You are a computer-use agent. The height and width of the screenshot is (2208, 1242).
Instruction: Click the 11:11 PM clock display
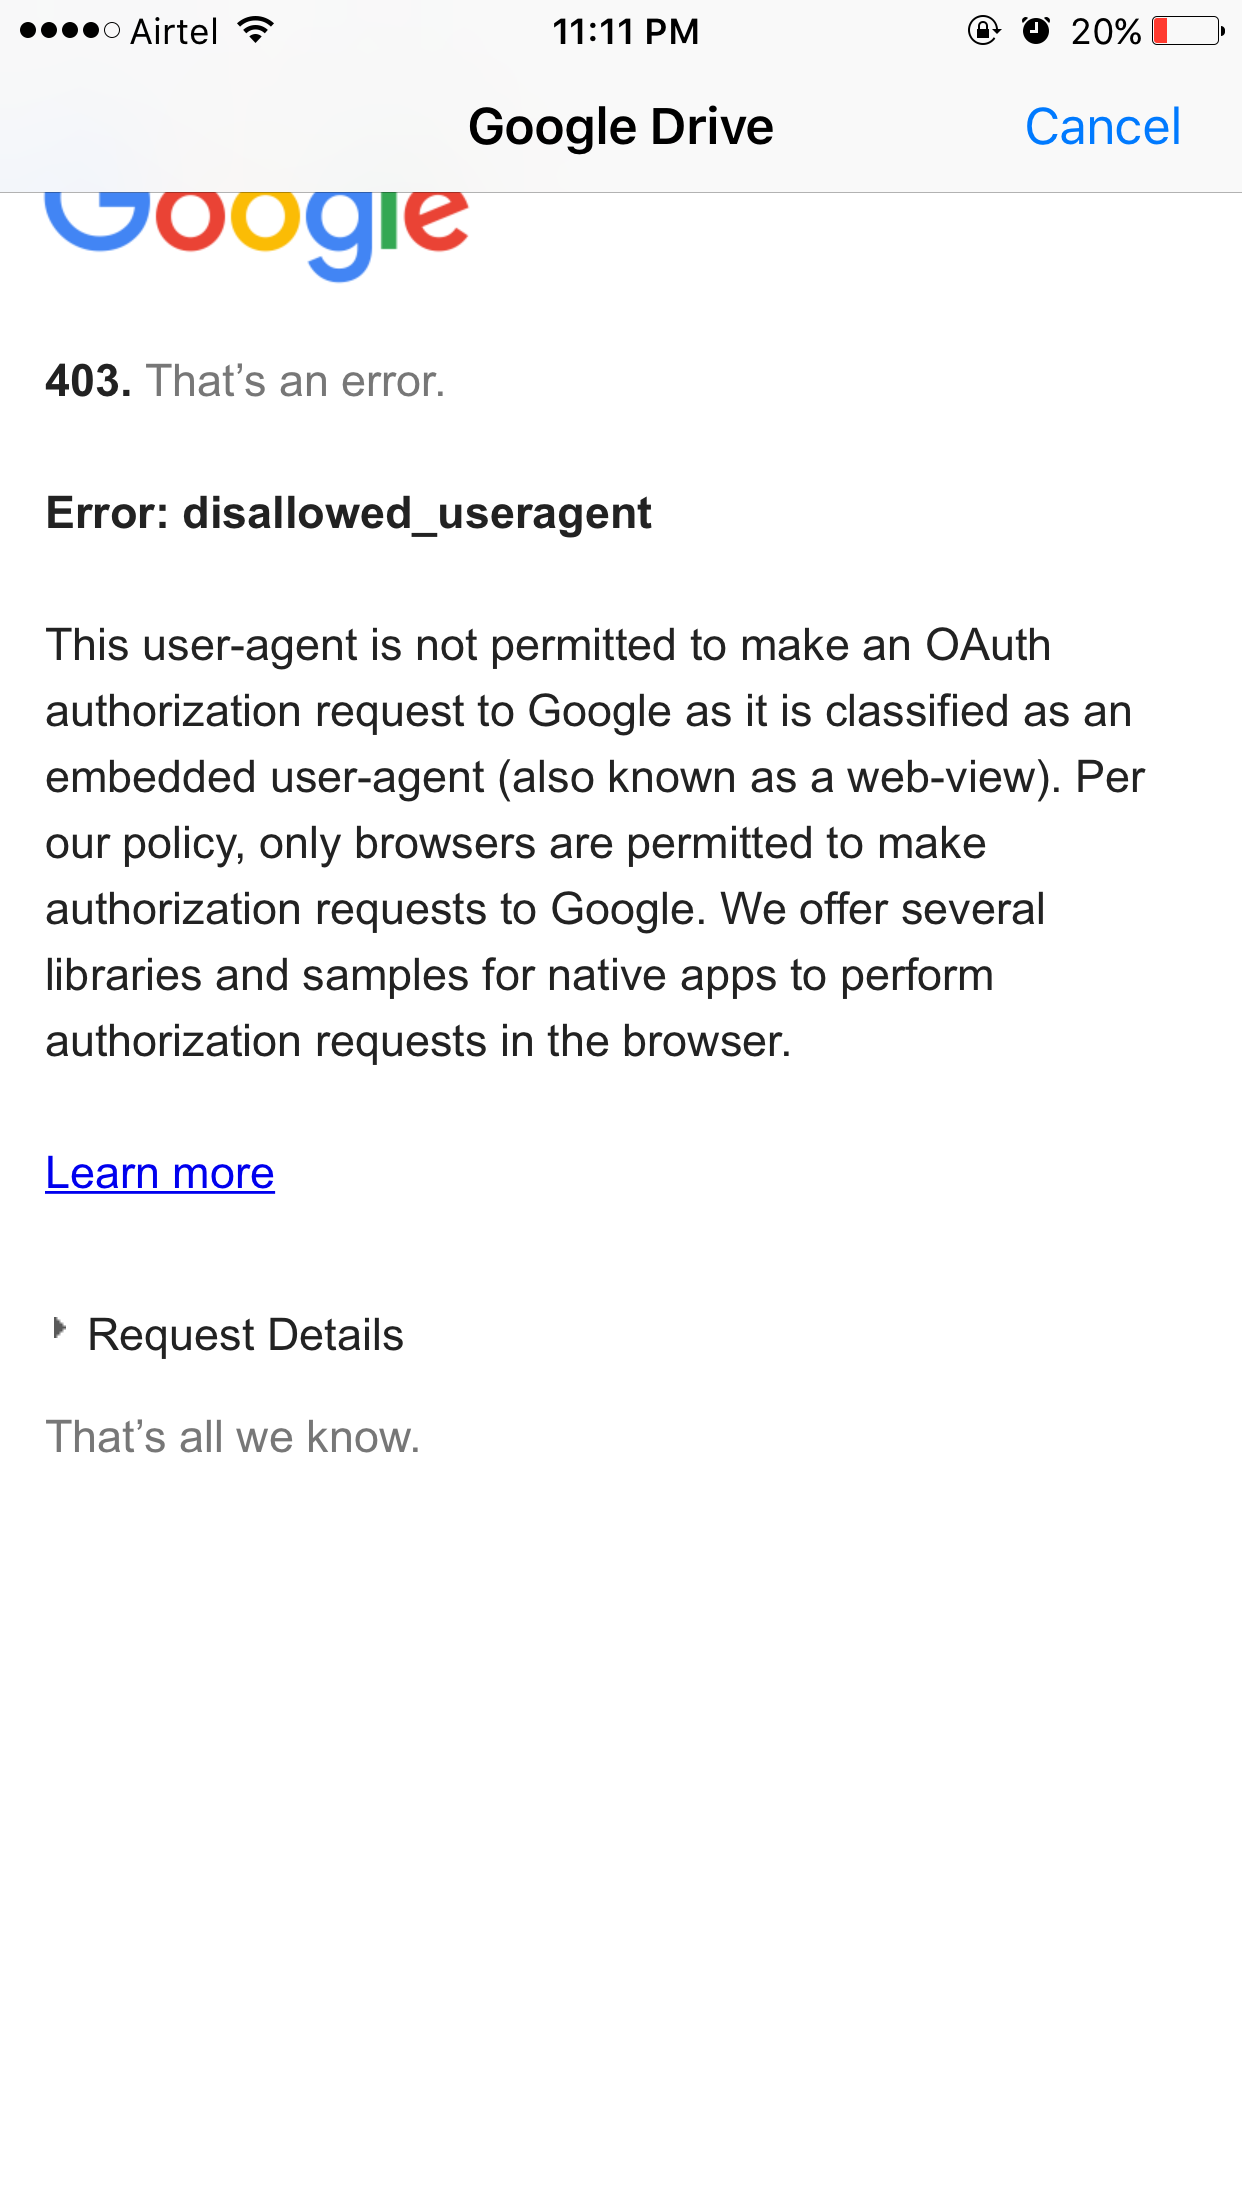pos(628,31)
